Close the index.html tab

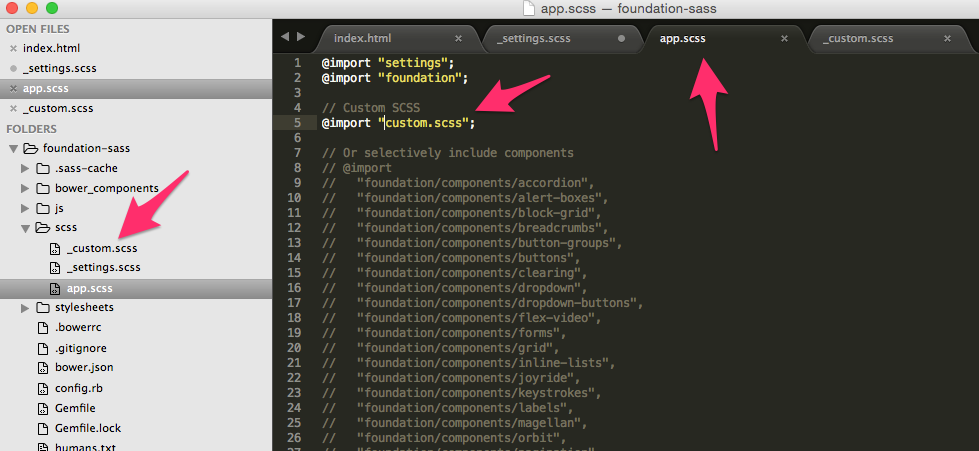click(x=458, y=39)
